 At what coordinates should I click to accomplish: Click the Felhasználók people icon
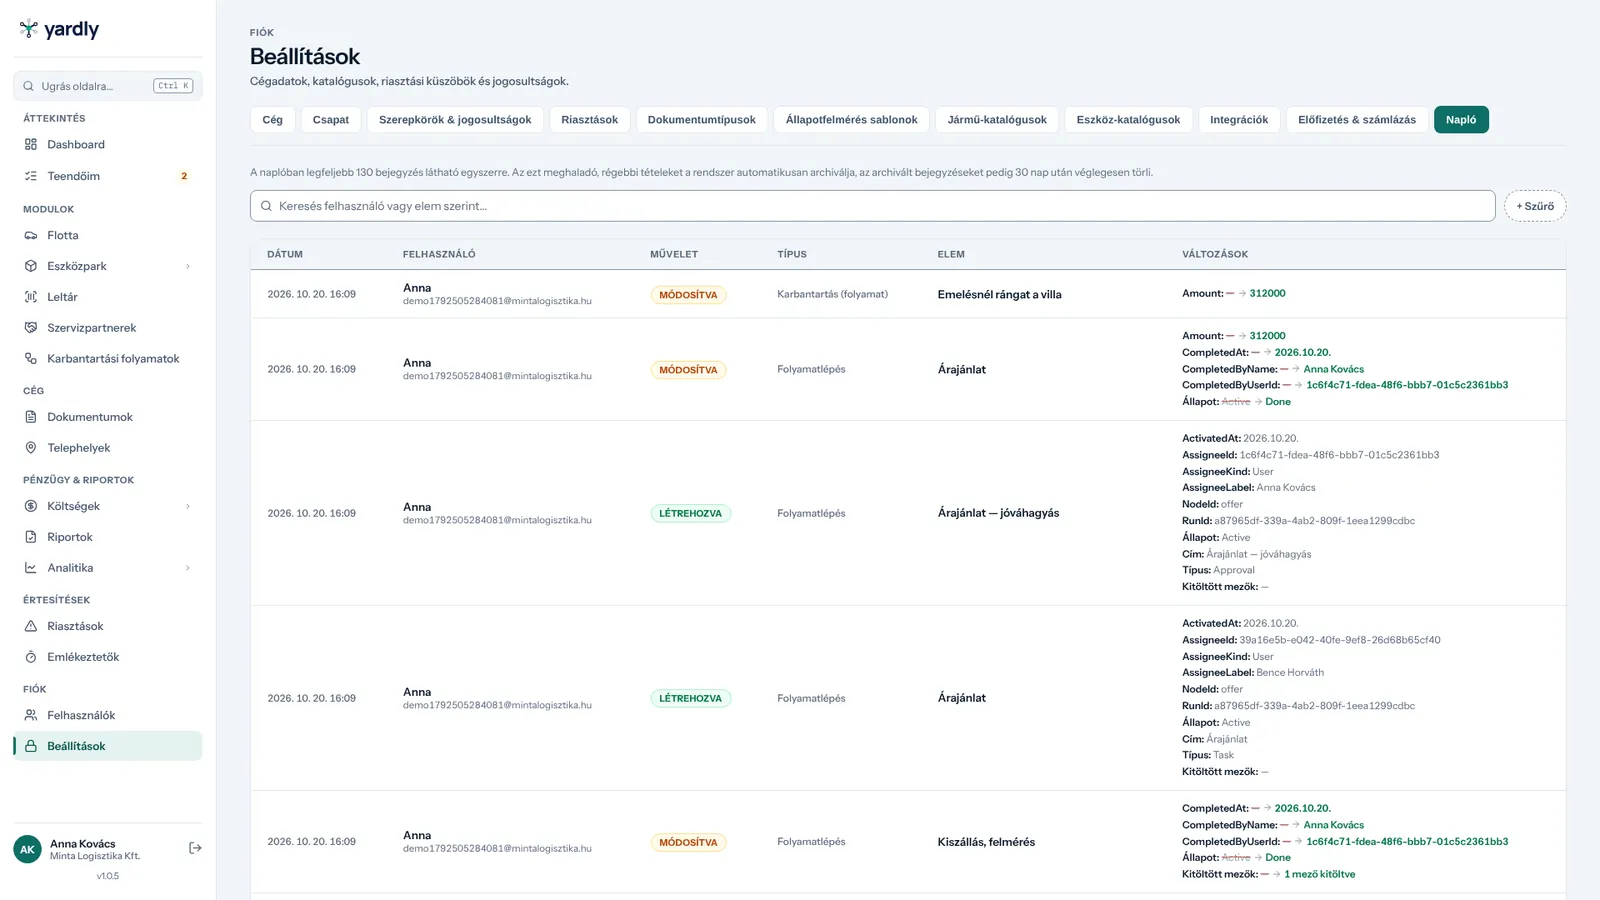coord(30,715)
